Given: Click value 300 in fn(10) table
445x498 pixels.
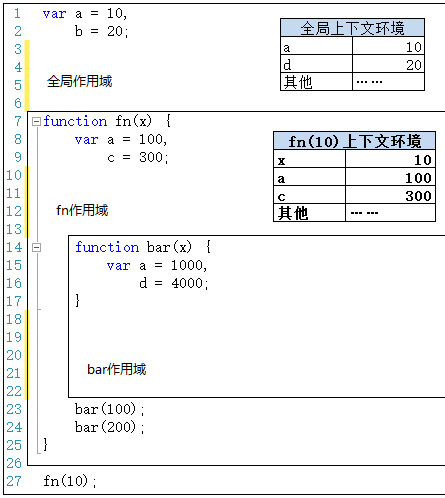Looking at the screenshot, I should click(x=390, y=196).
